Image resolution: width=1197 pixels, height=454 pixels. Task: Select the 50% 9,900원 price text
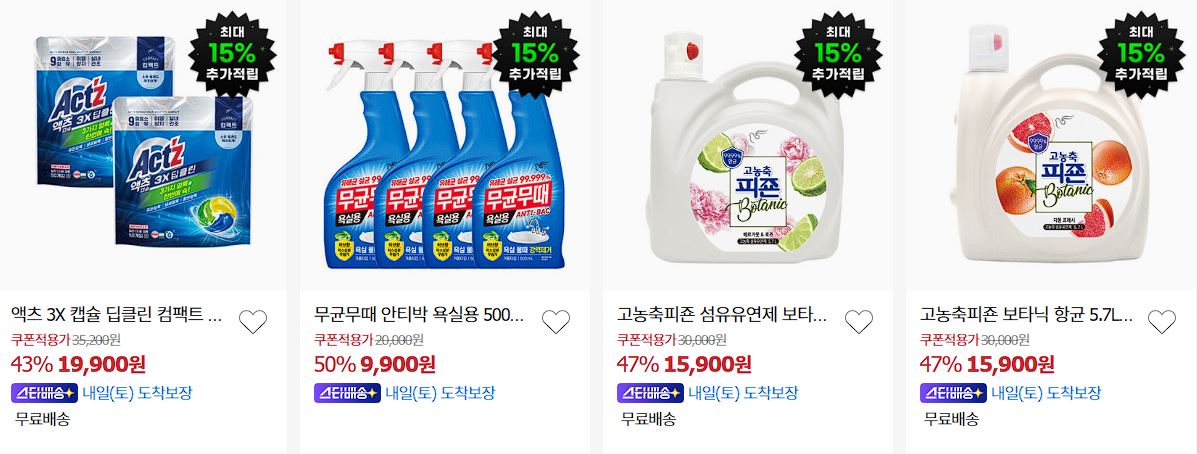coord(375,364)
